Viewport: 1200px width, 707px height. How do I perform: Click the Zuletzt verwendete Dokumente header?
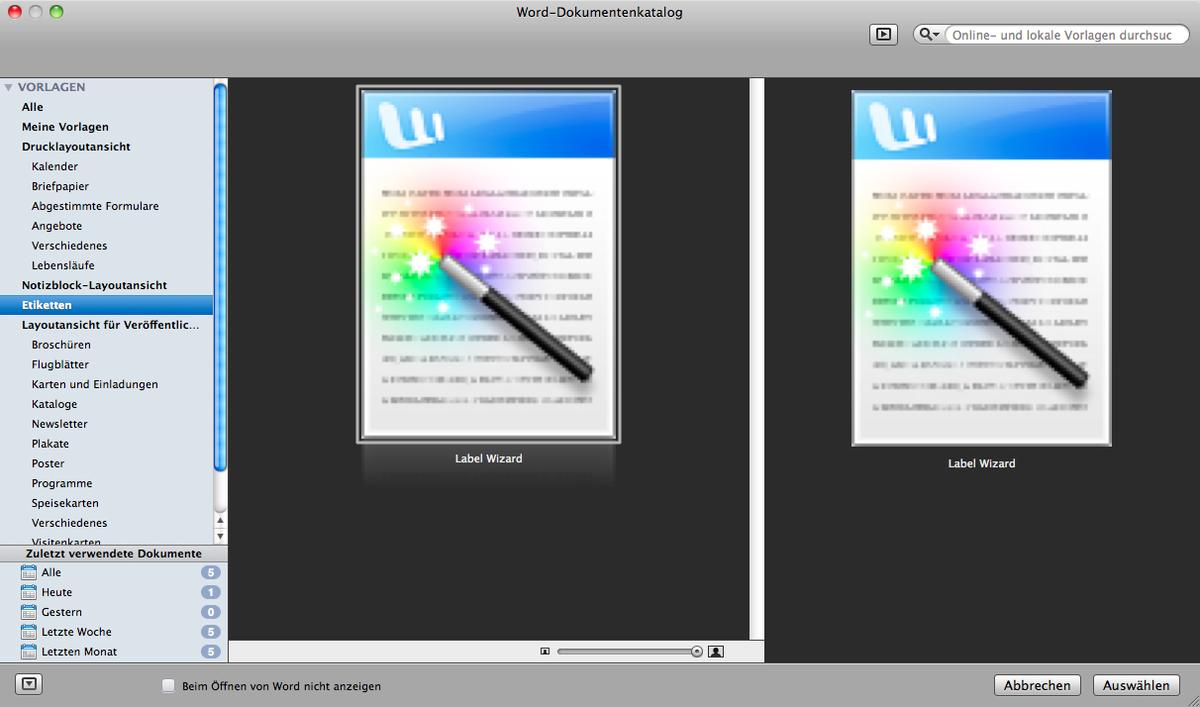114,553
